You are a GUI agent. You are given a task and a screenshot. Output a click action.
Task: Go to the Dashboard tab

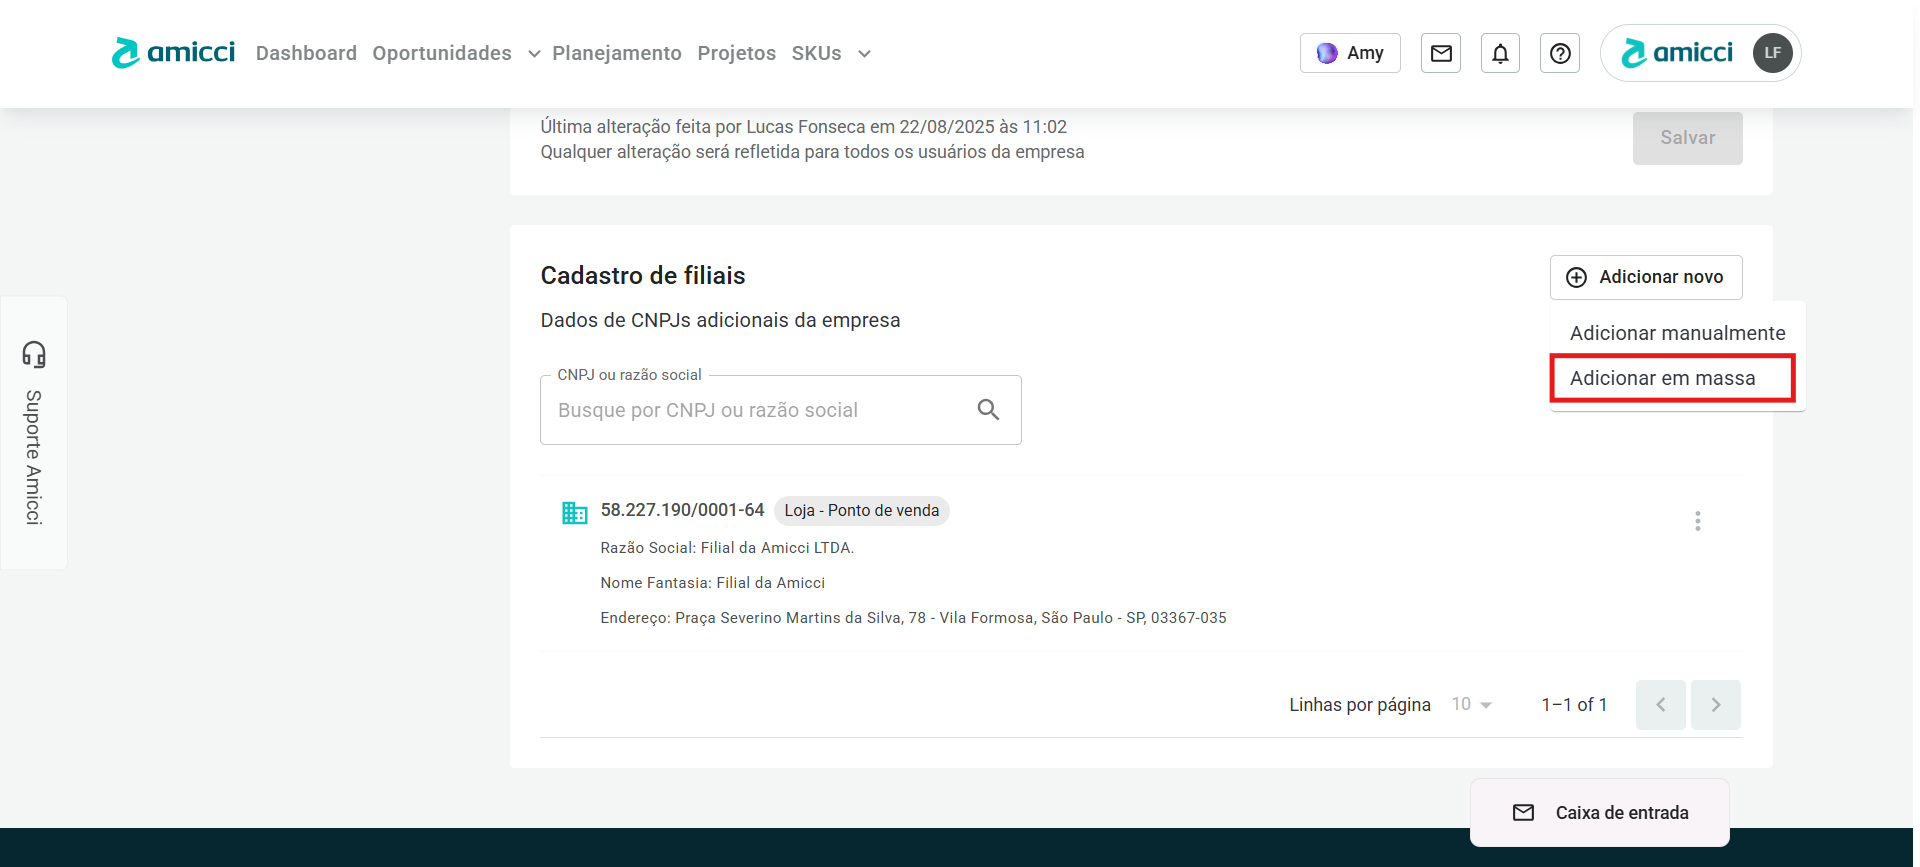pyautogui.click(x=306, y=54)
